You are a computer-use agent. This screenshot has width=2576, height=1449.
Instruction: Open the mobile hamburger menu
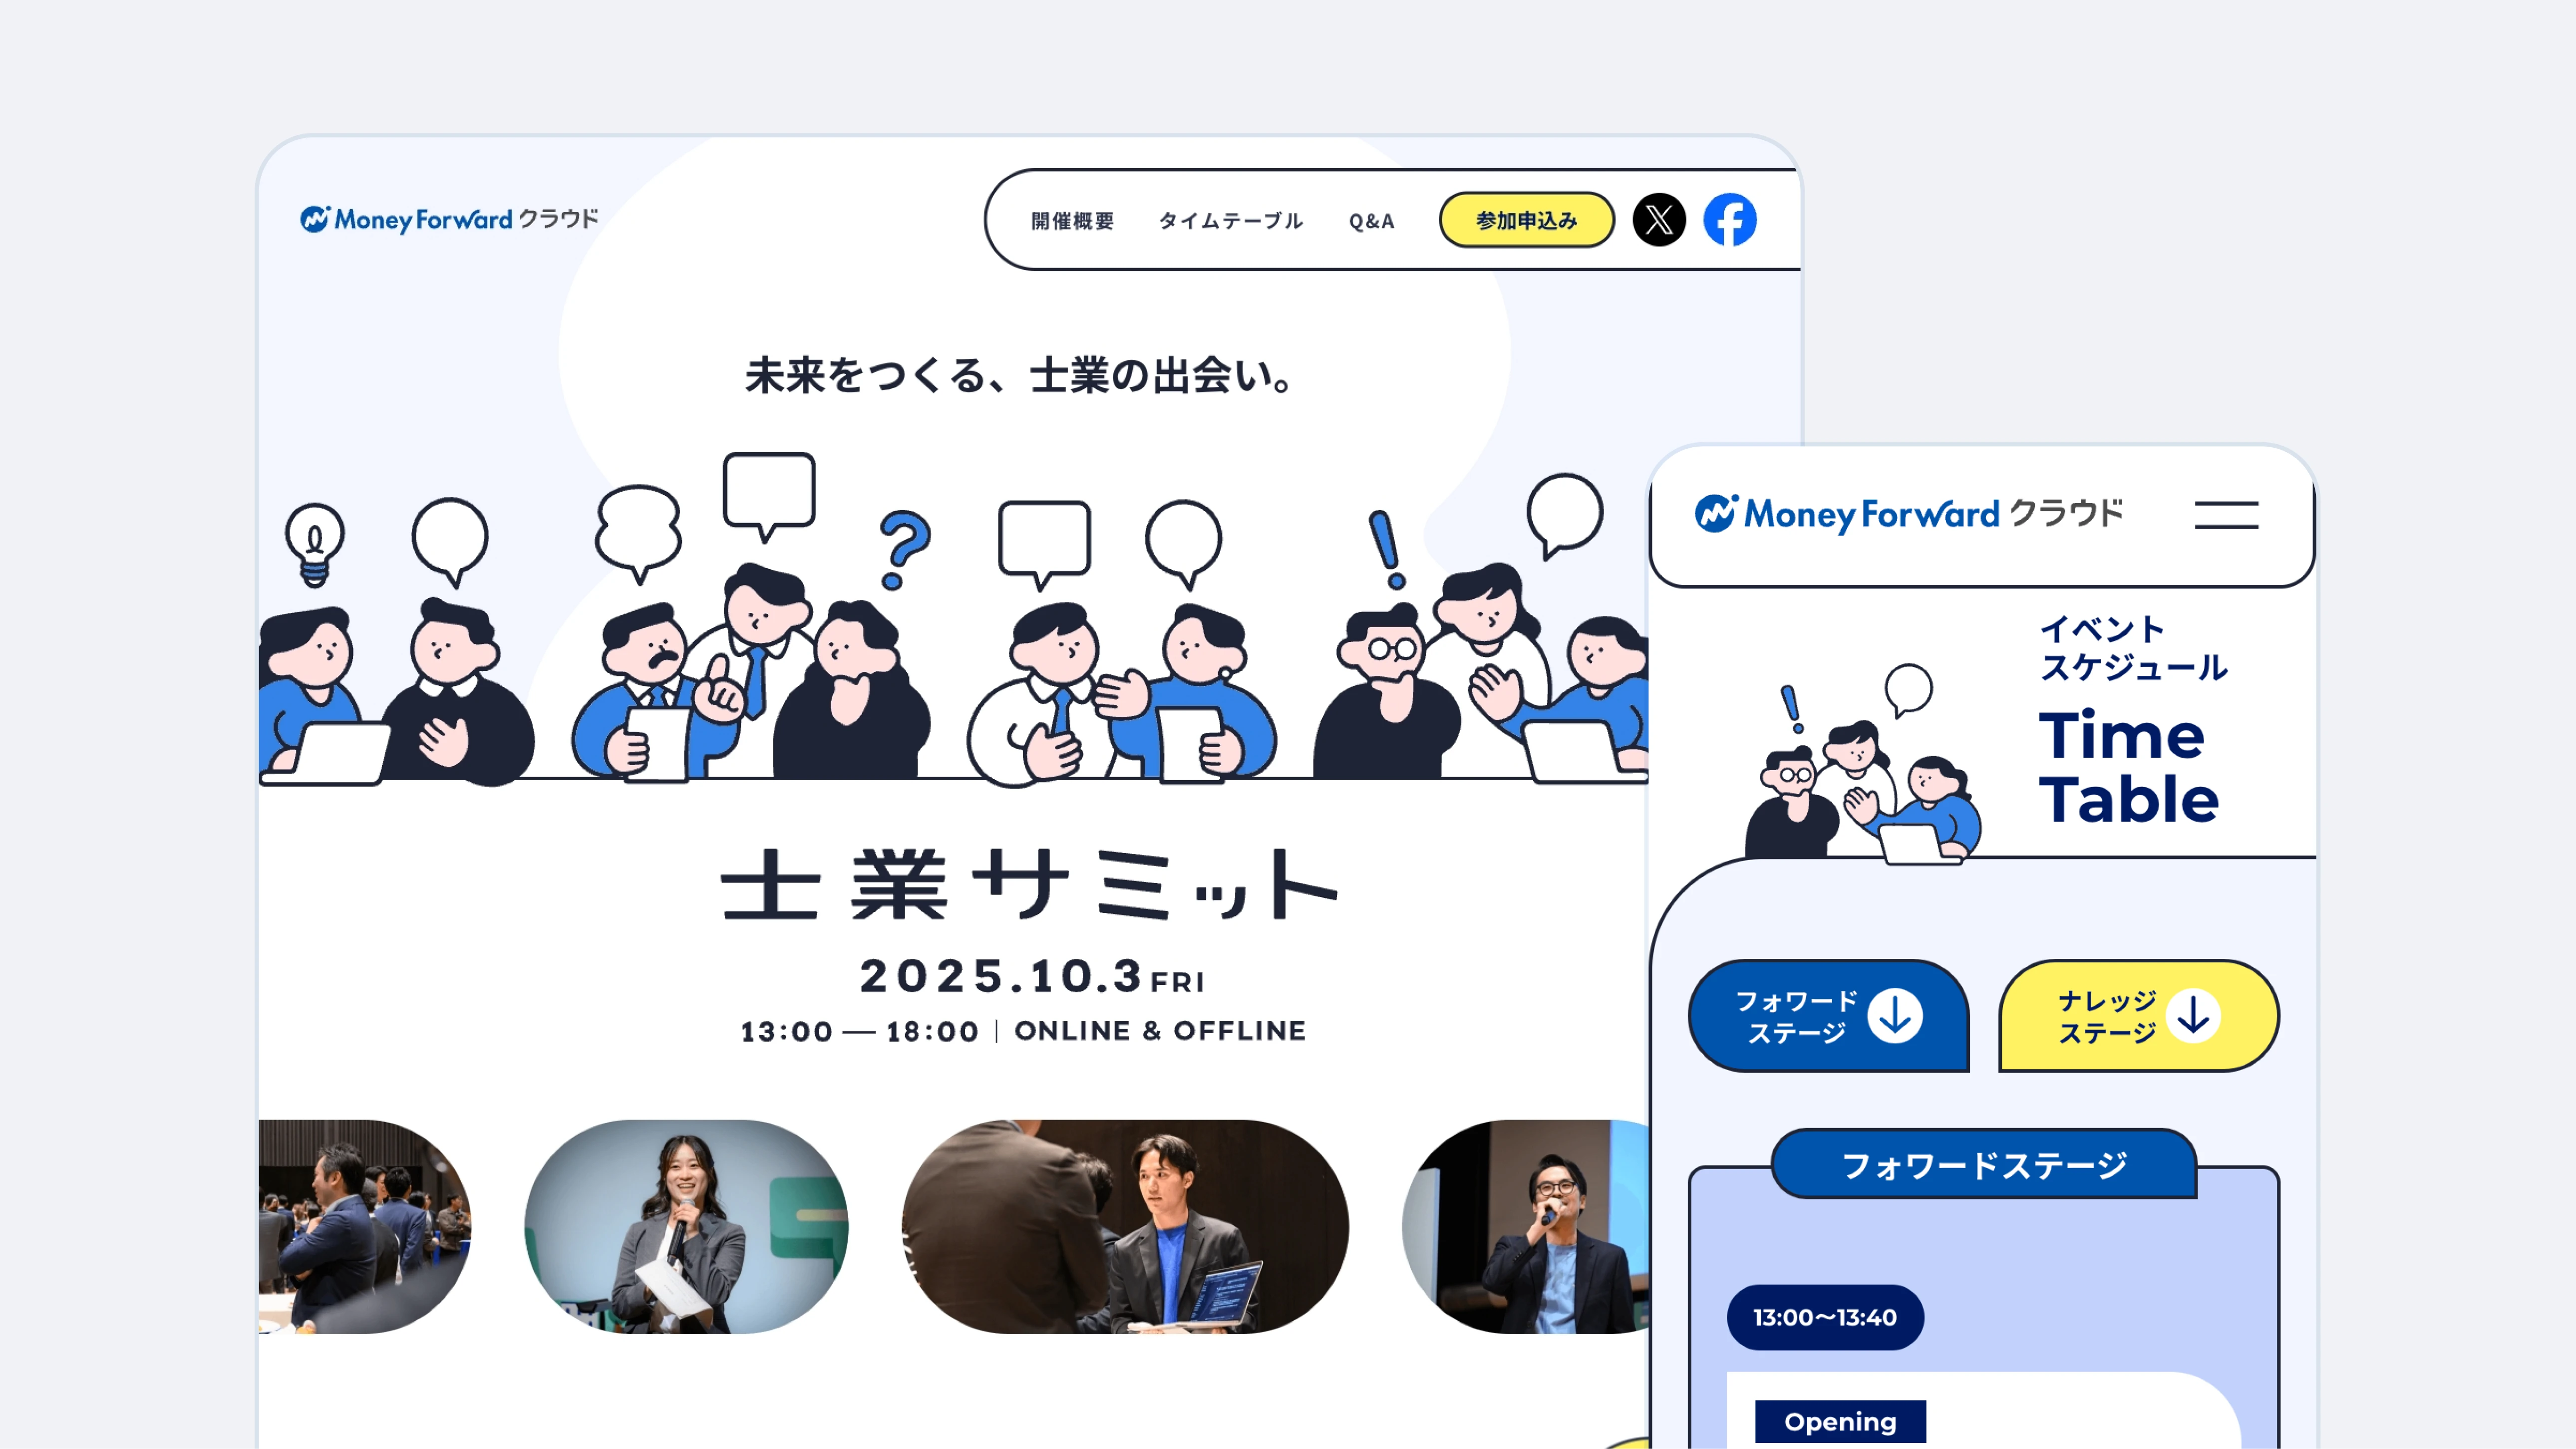point(2226,515)
